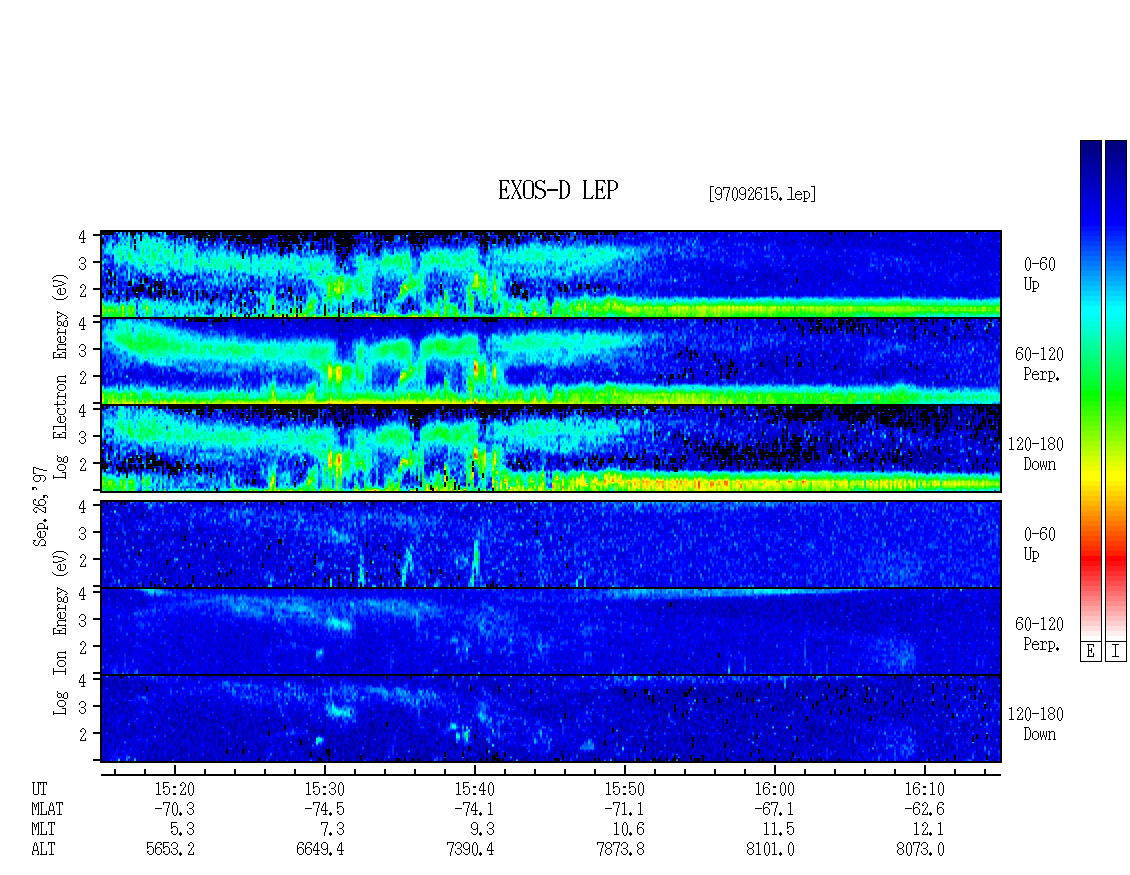The image size is (1130, 875).
Task: Select the electron 0-60 Up spectrogram panel
Action: pos(551,274)
